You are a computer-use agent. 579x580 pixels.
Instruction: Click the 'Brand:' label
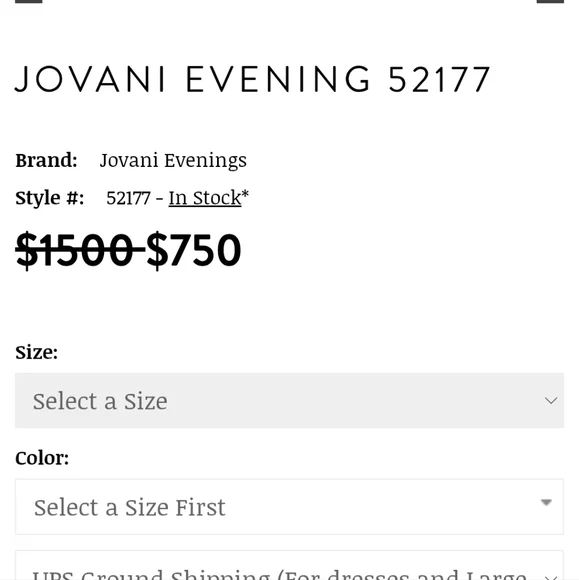click(x=46, y=160)
